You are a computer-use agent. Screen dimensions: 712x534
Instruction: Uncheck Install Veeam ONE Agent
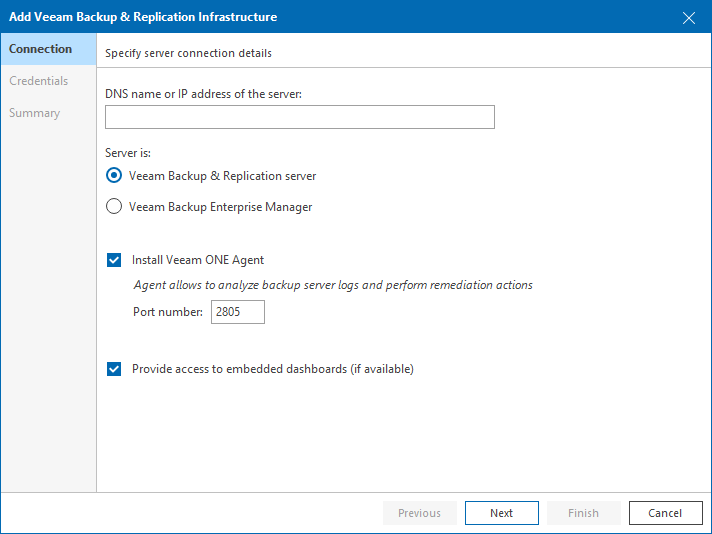[x=114, y=260]
